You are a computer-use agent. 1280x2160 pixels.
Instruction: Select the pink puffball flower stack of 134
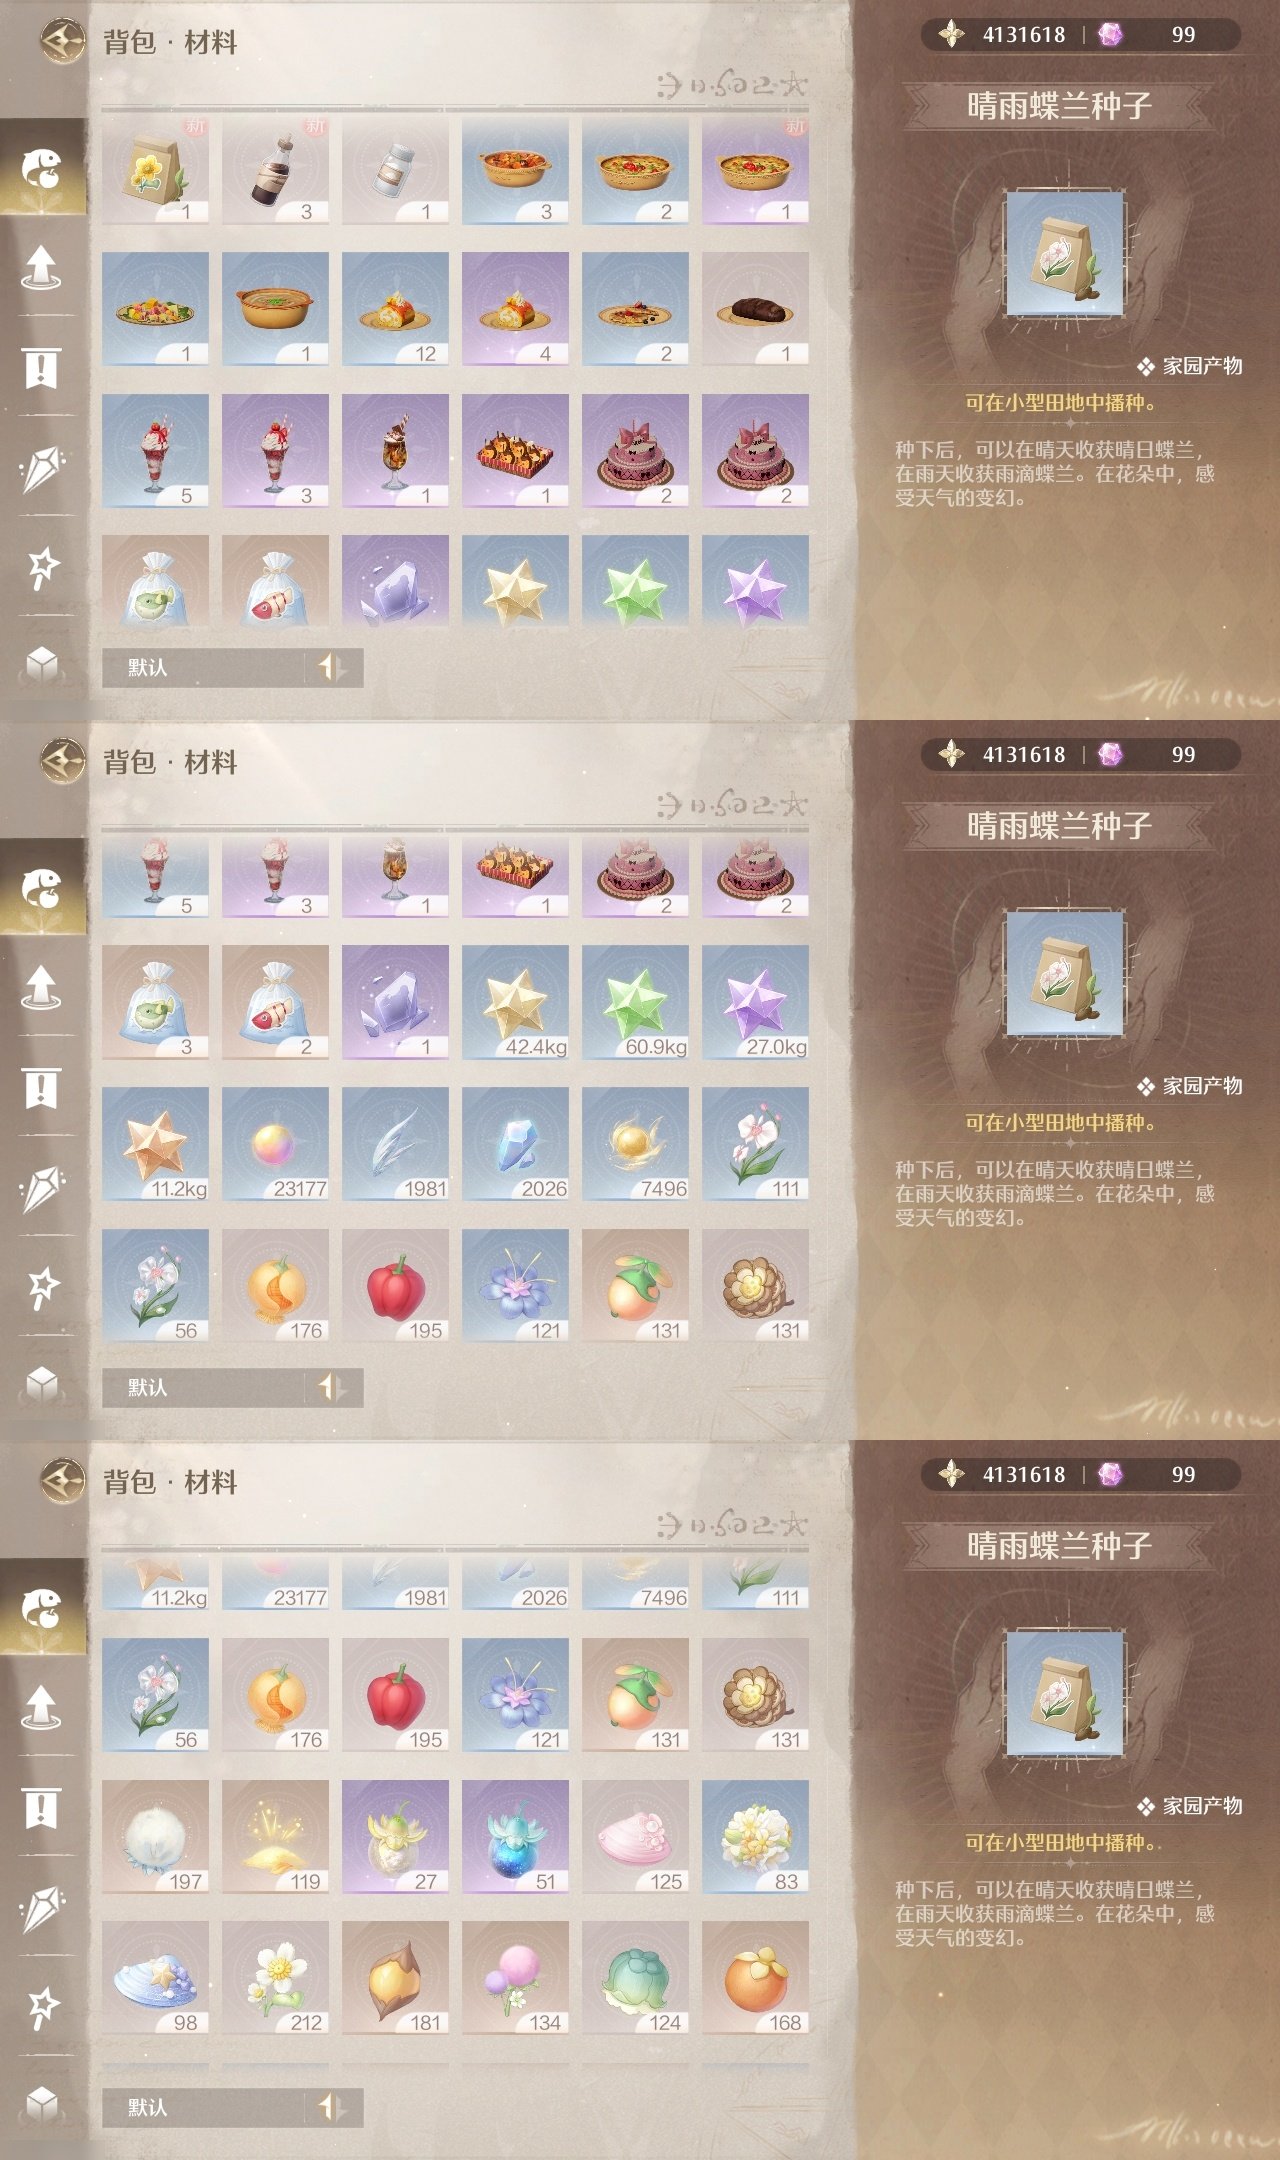coord(515,1977)
